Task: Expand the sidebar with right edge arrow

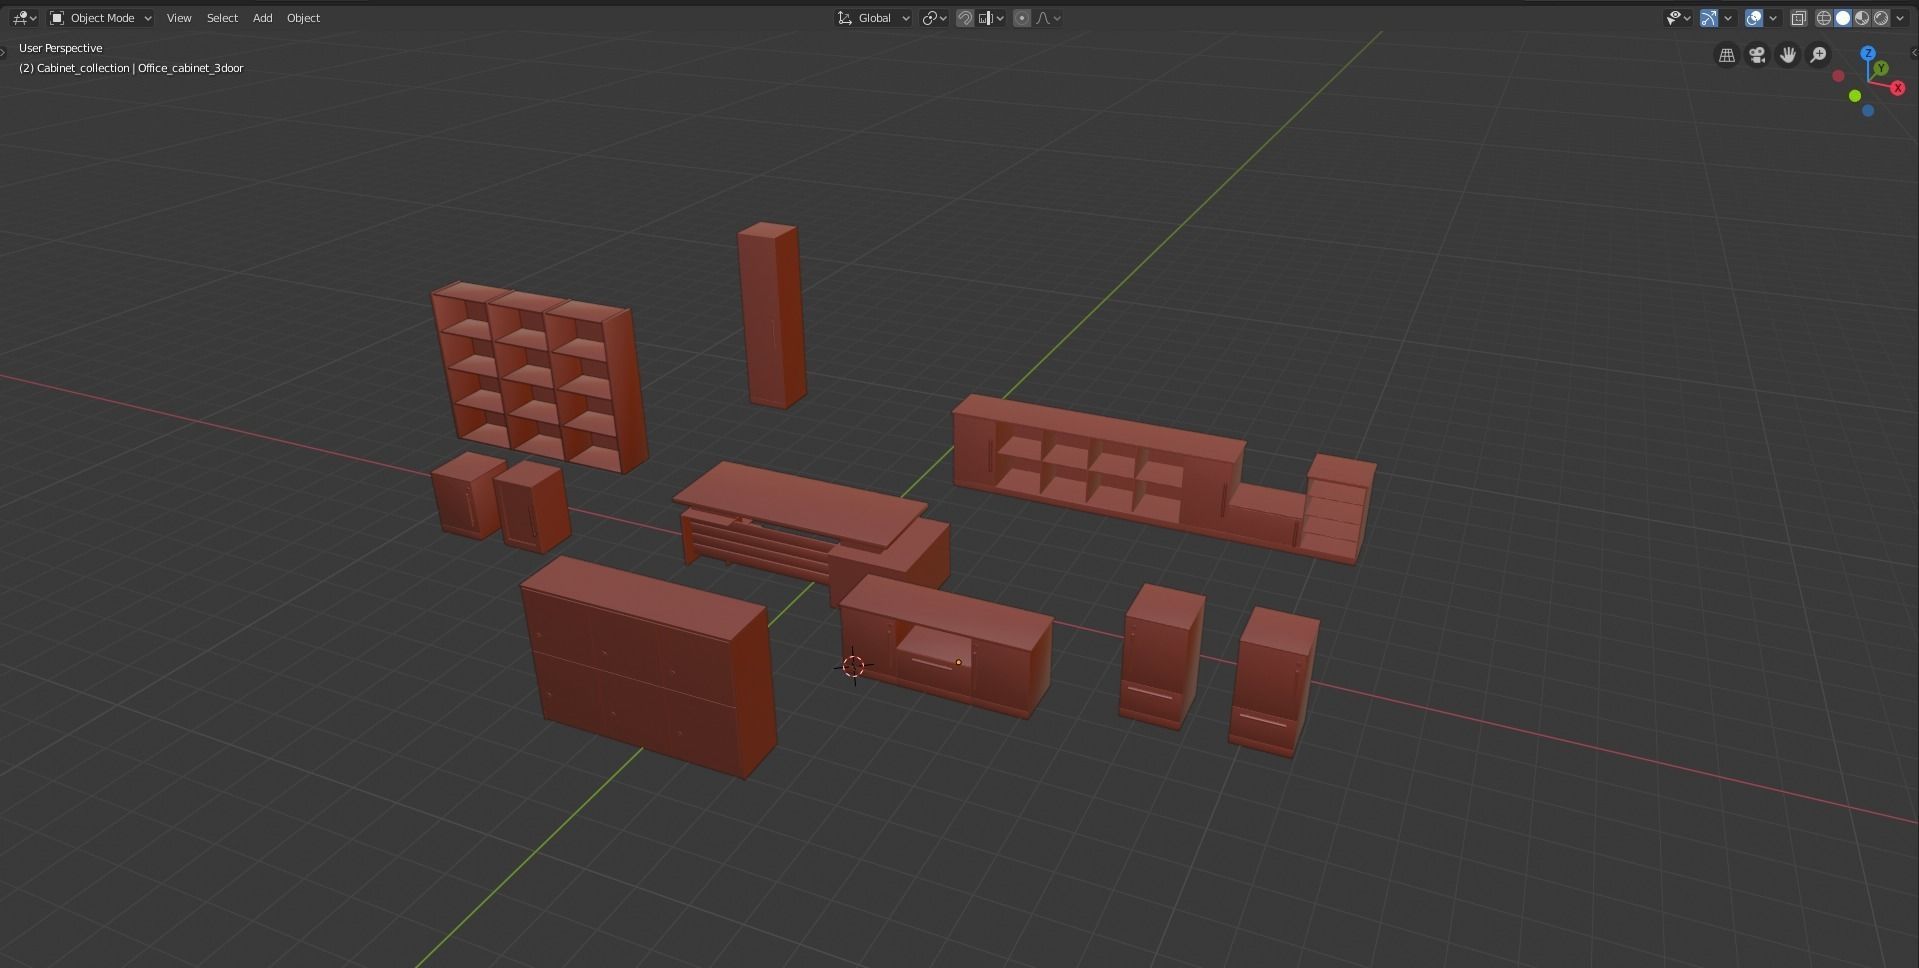Action: (1914, 52)
